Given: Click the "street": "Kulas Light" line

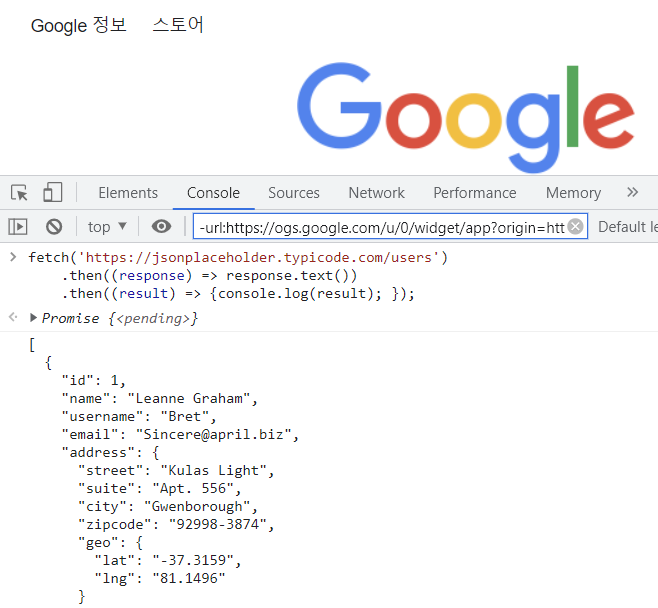Looking at the screenshot, I should pyautogui.click(x=176, y=471).
